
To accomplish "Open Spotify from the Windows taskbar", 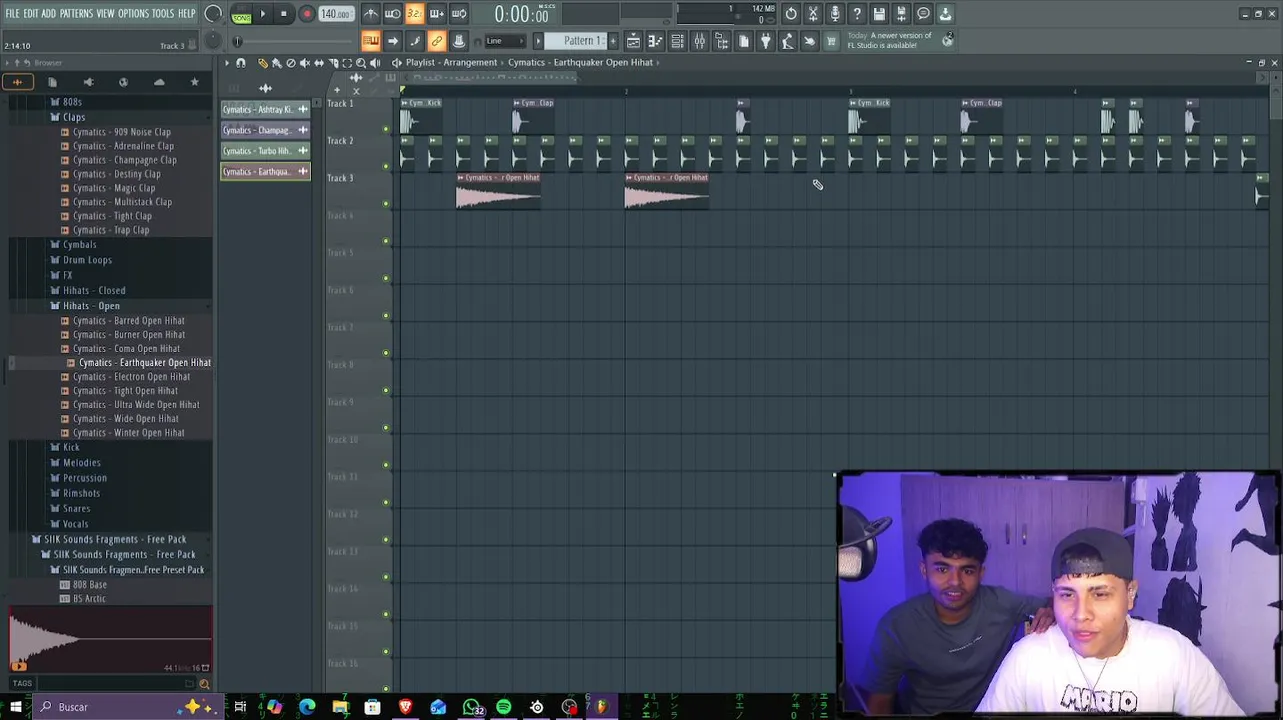I will pos(504,707).
